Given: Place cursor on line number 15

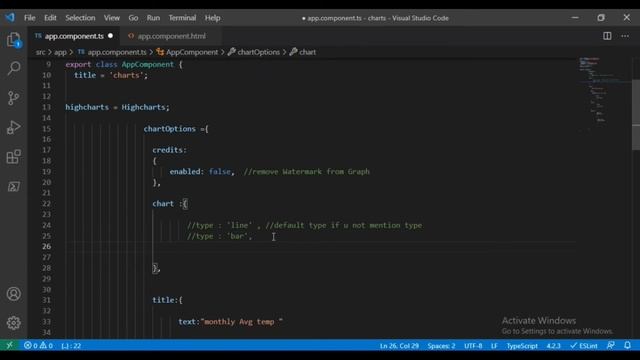Looking at the screenshot, I should click(47, 129).
